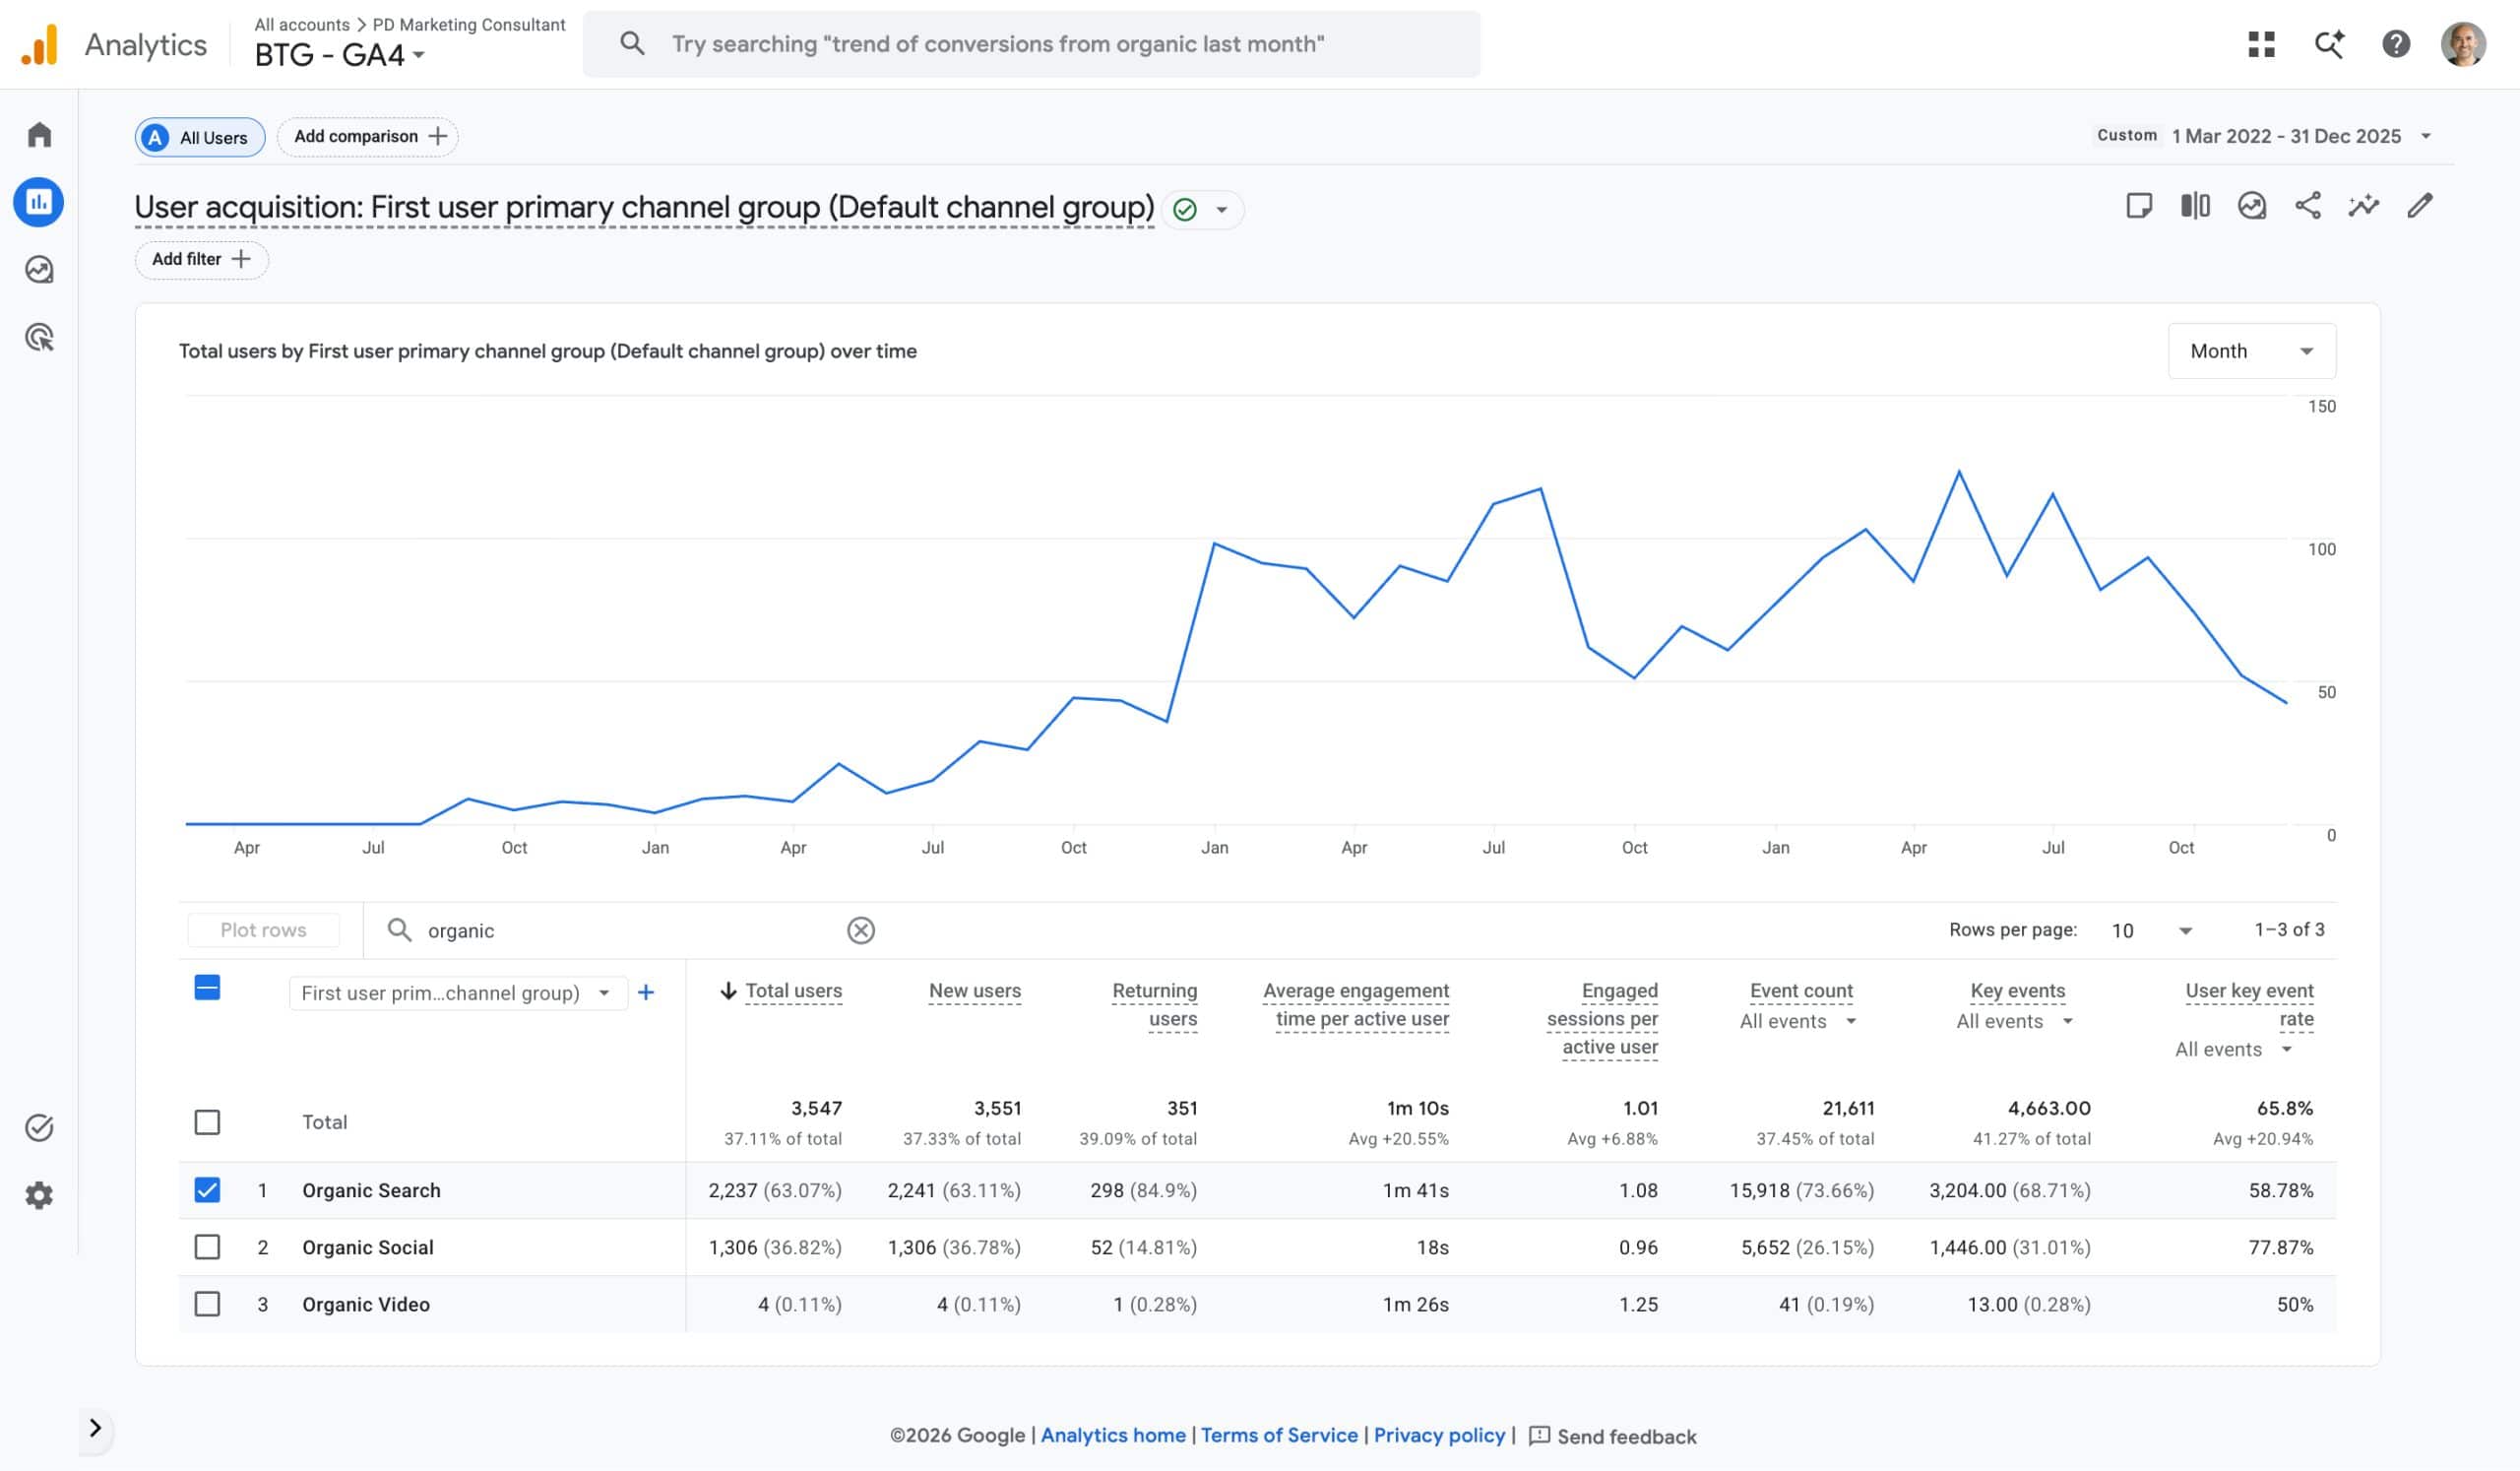Open the Explore icon in sidebar
The height and width of the screenshot is (1471, 2520).
(39, 269)
